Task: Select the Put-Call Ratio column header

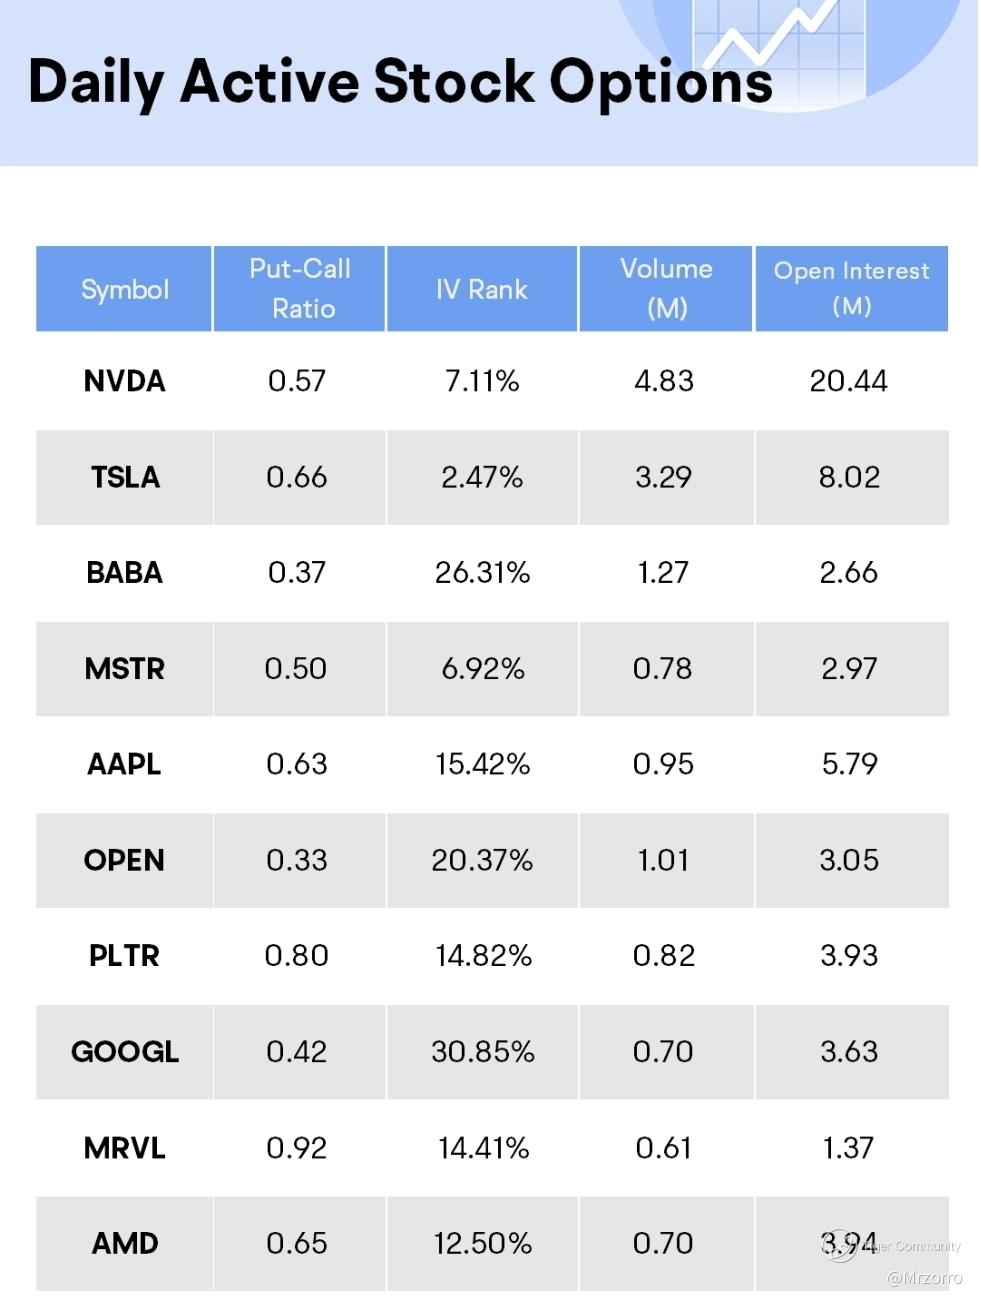Action: pyautogui.click(x=300, y=288)
